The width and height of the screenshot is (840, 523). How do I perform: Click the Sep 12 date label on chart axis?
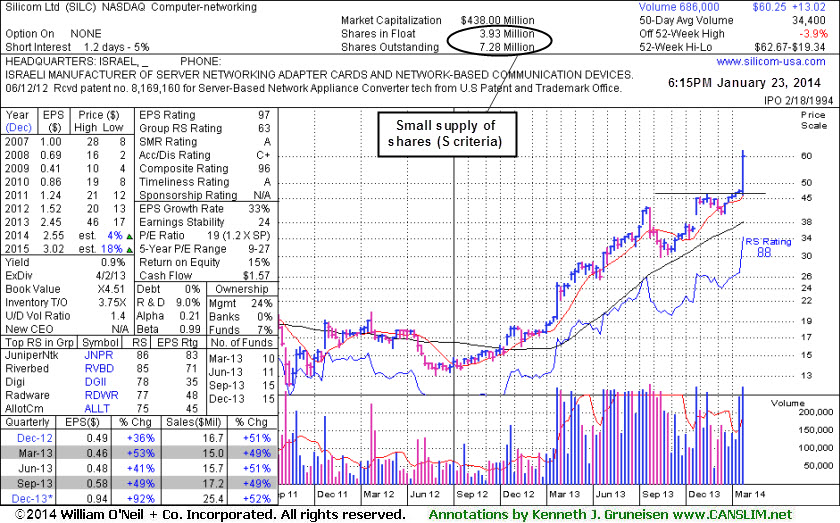click(472, 494)
